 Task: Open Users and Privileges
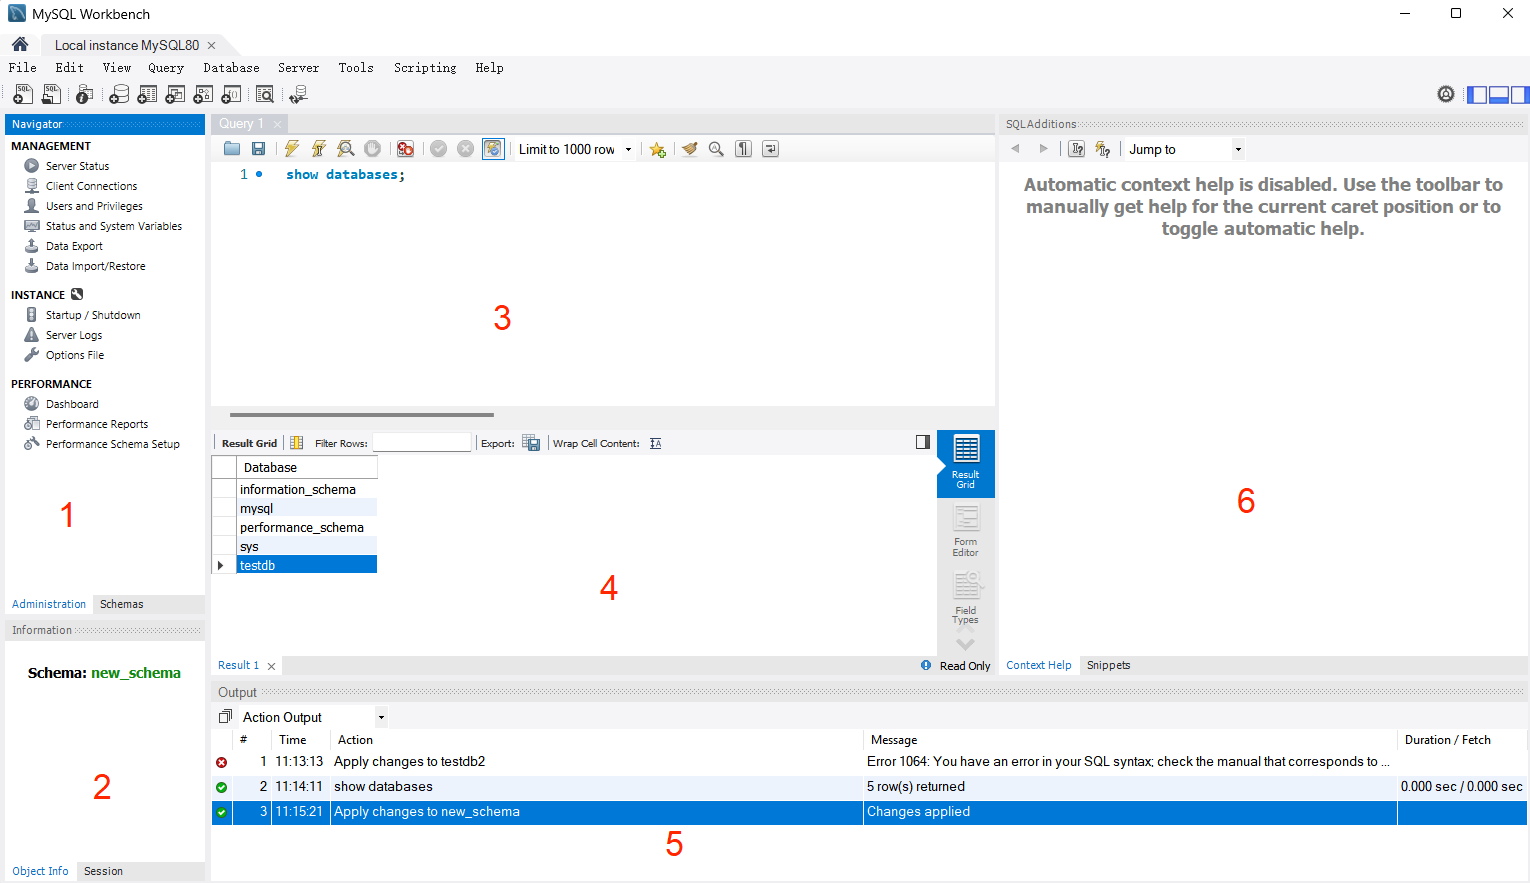(x=94, y=206)
